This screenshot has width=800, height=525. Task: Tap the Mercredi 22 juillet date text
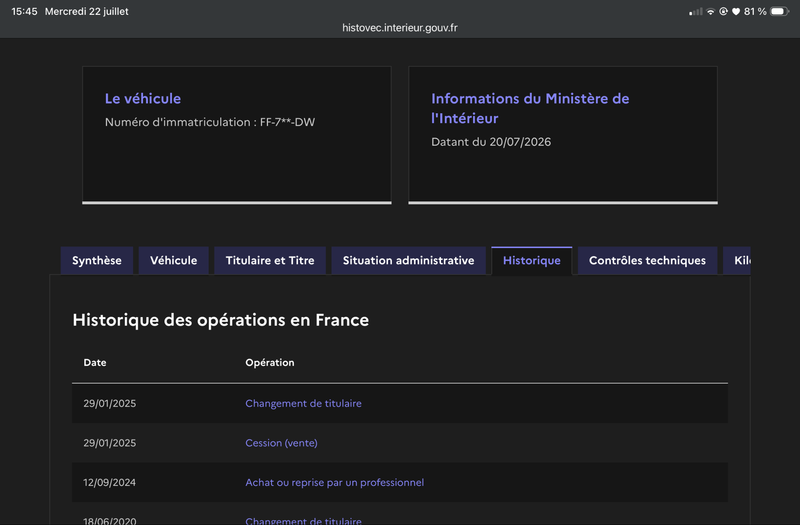tap(87, 11)
